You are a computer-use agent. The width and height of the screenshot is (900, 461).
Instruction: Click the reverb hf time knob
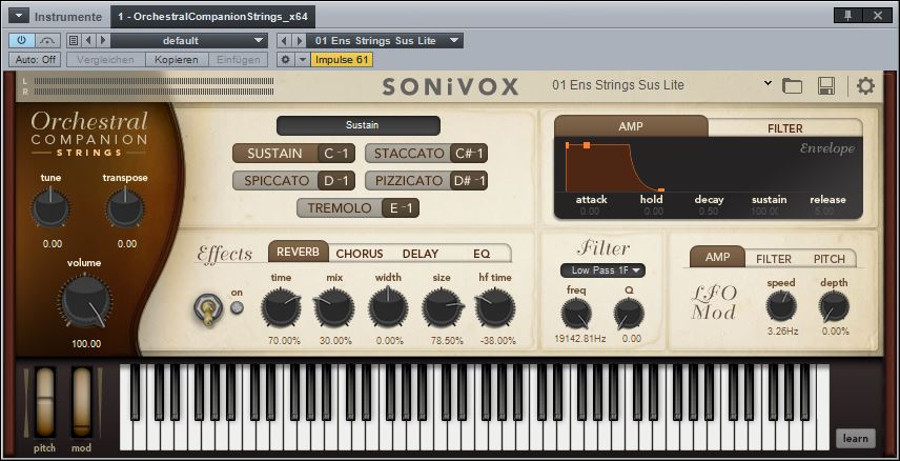[x=495, y=308]
